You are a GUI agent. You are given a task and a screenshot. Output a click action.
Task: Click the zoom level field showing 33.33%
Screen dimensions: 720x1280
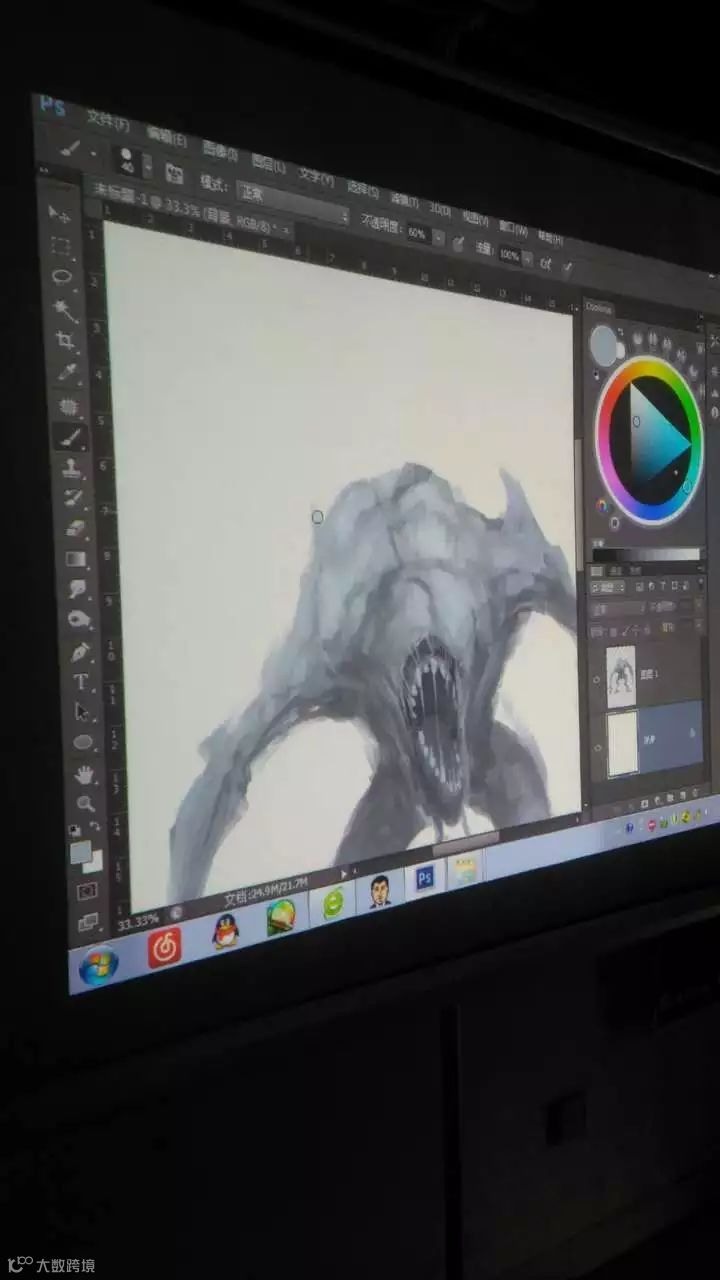pos(137,921)
